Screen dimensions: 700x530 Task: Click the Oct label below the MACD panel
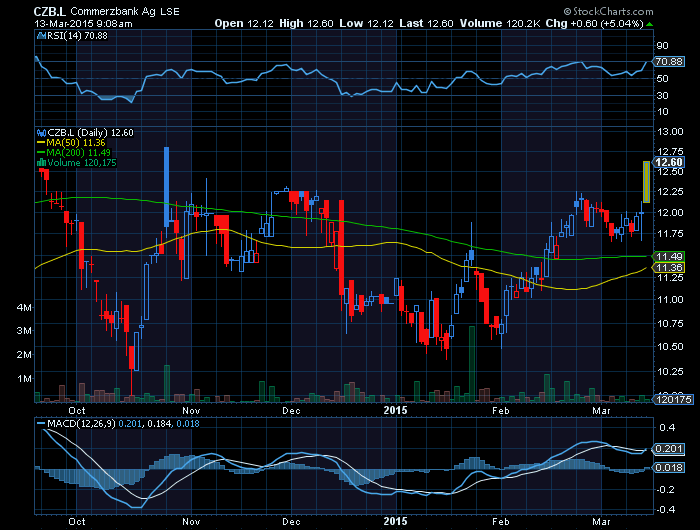pyautogui.click(x=77, y=522)
